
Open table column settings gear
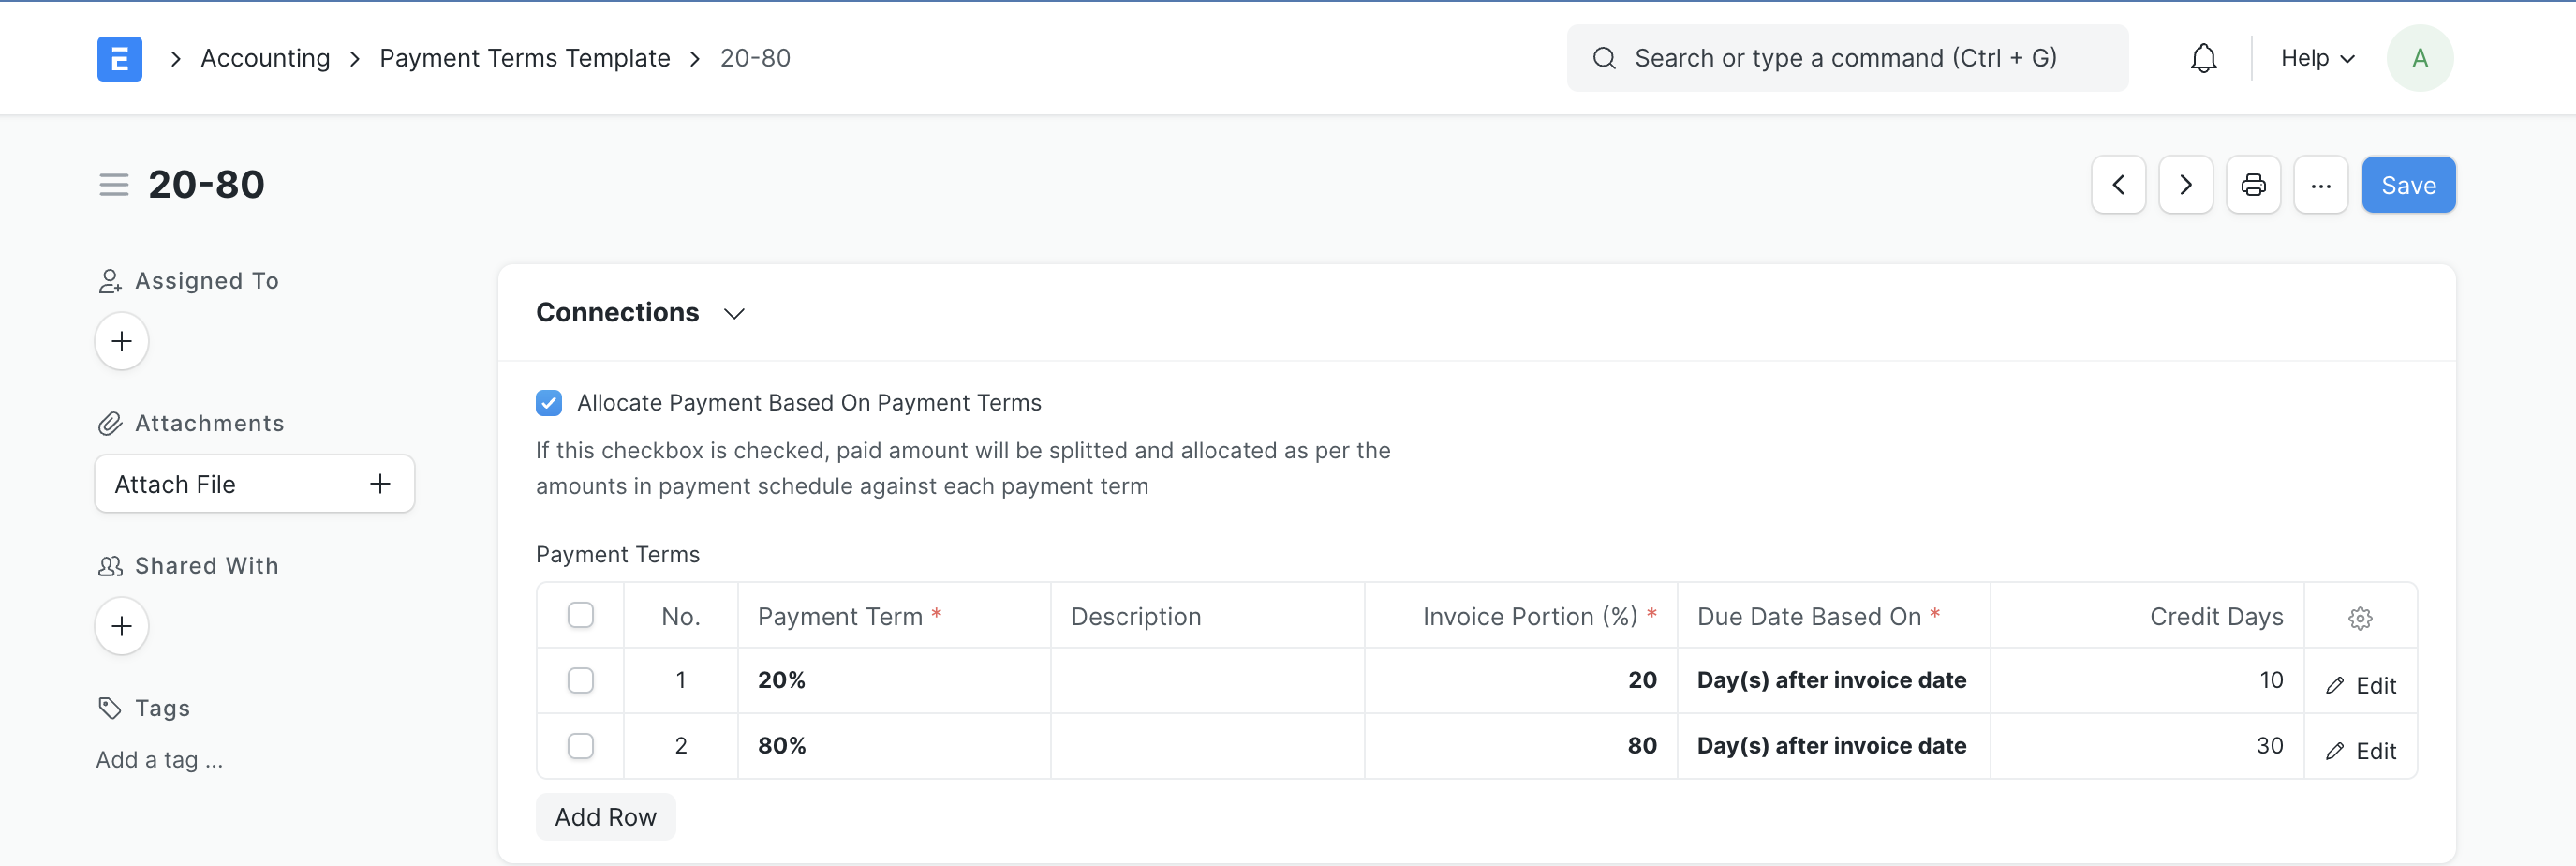(x=2359, y=618)
